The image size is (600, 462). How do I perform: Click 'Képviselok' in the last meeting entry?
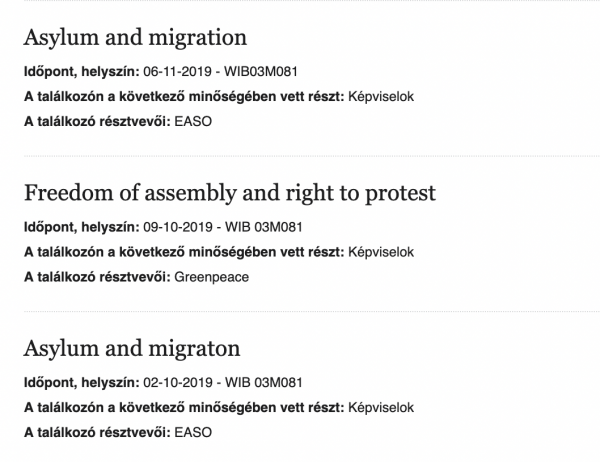point(381,407)
